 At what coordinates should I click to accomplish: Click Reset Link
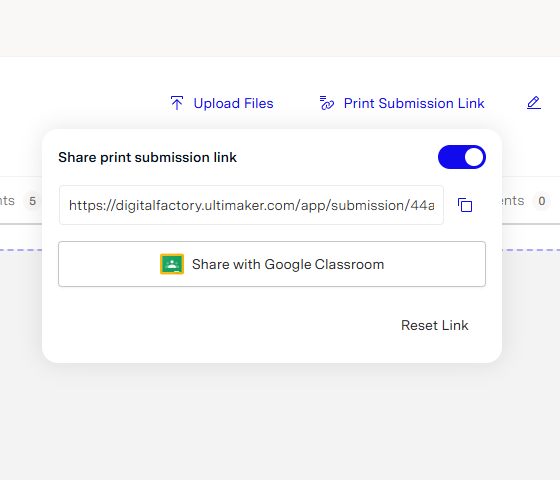pyautogui.click(x=434, y=325)
